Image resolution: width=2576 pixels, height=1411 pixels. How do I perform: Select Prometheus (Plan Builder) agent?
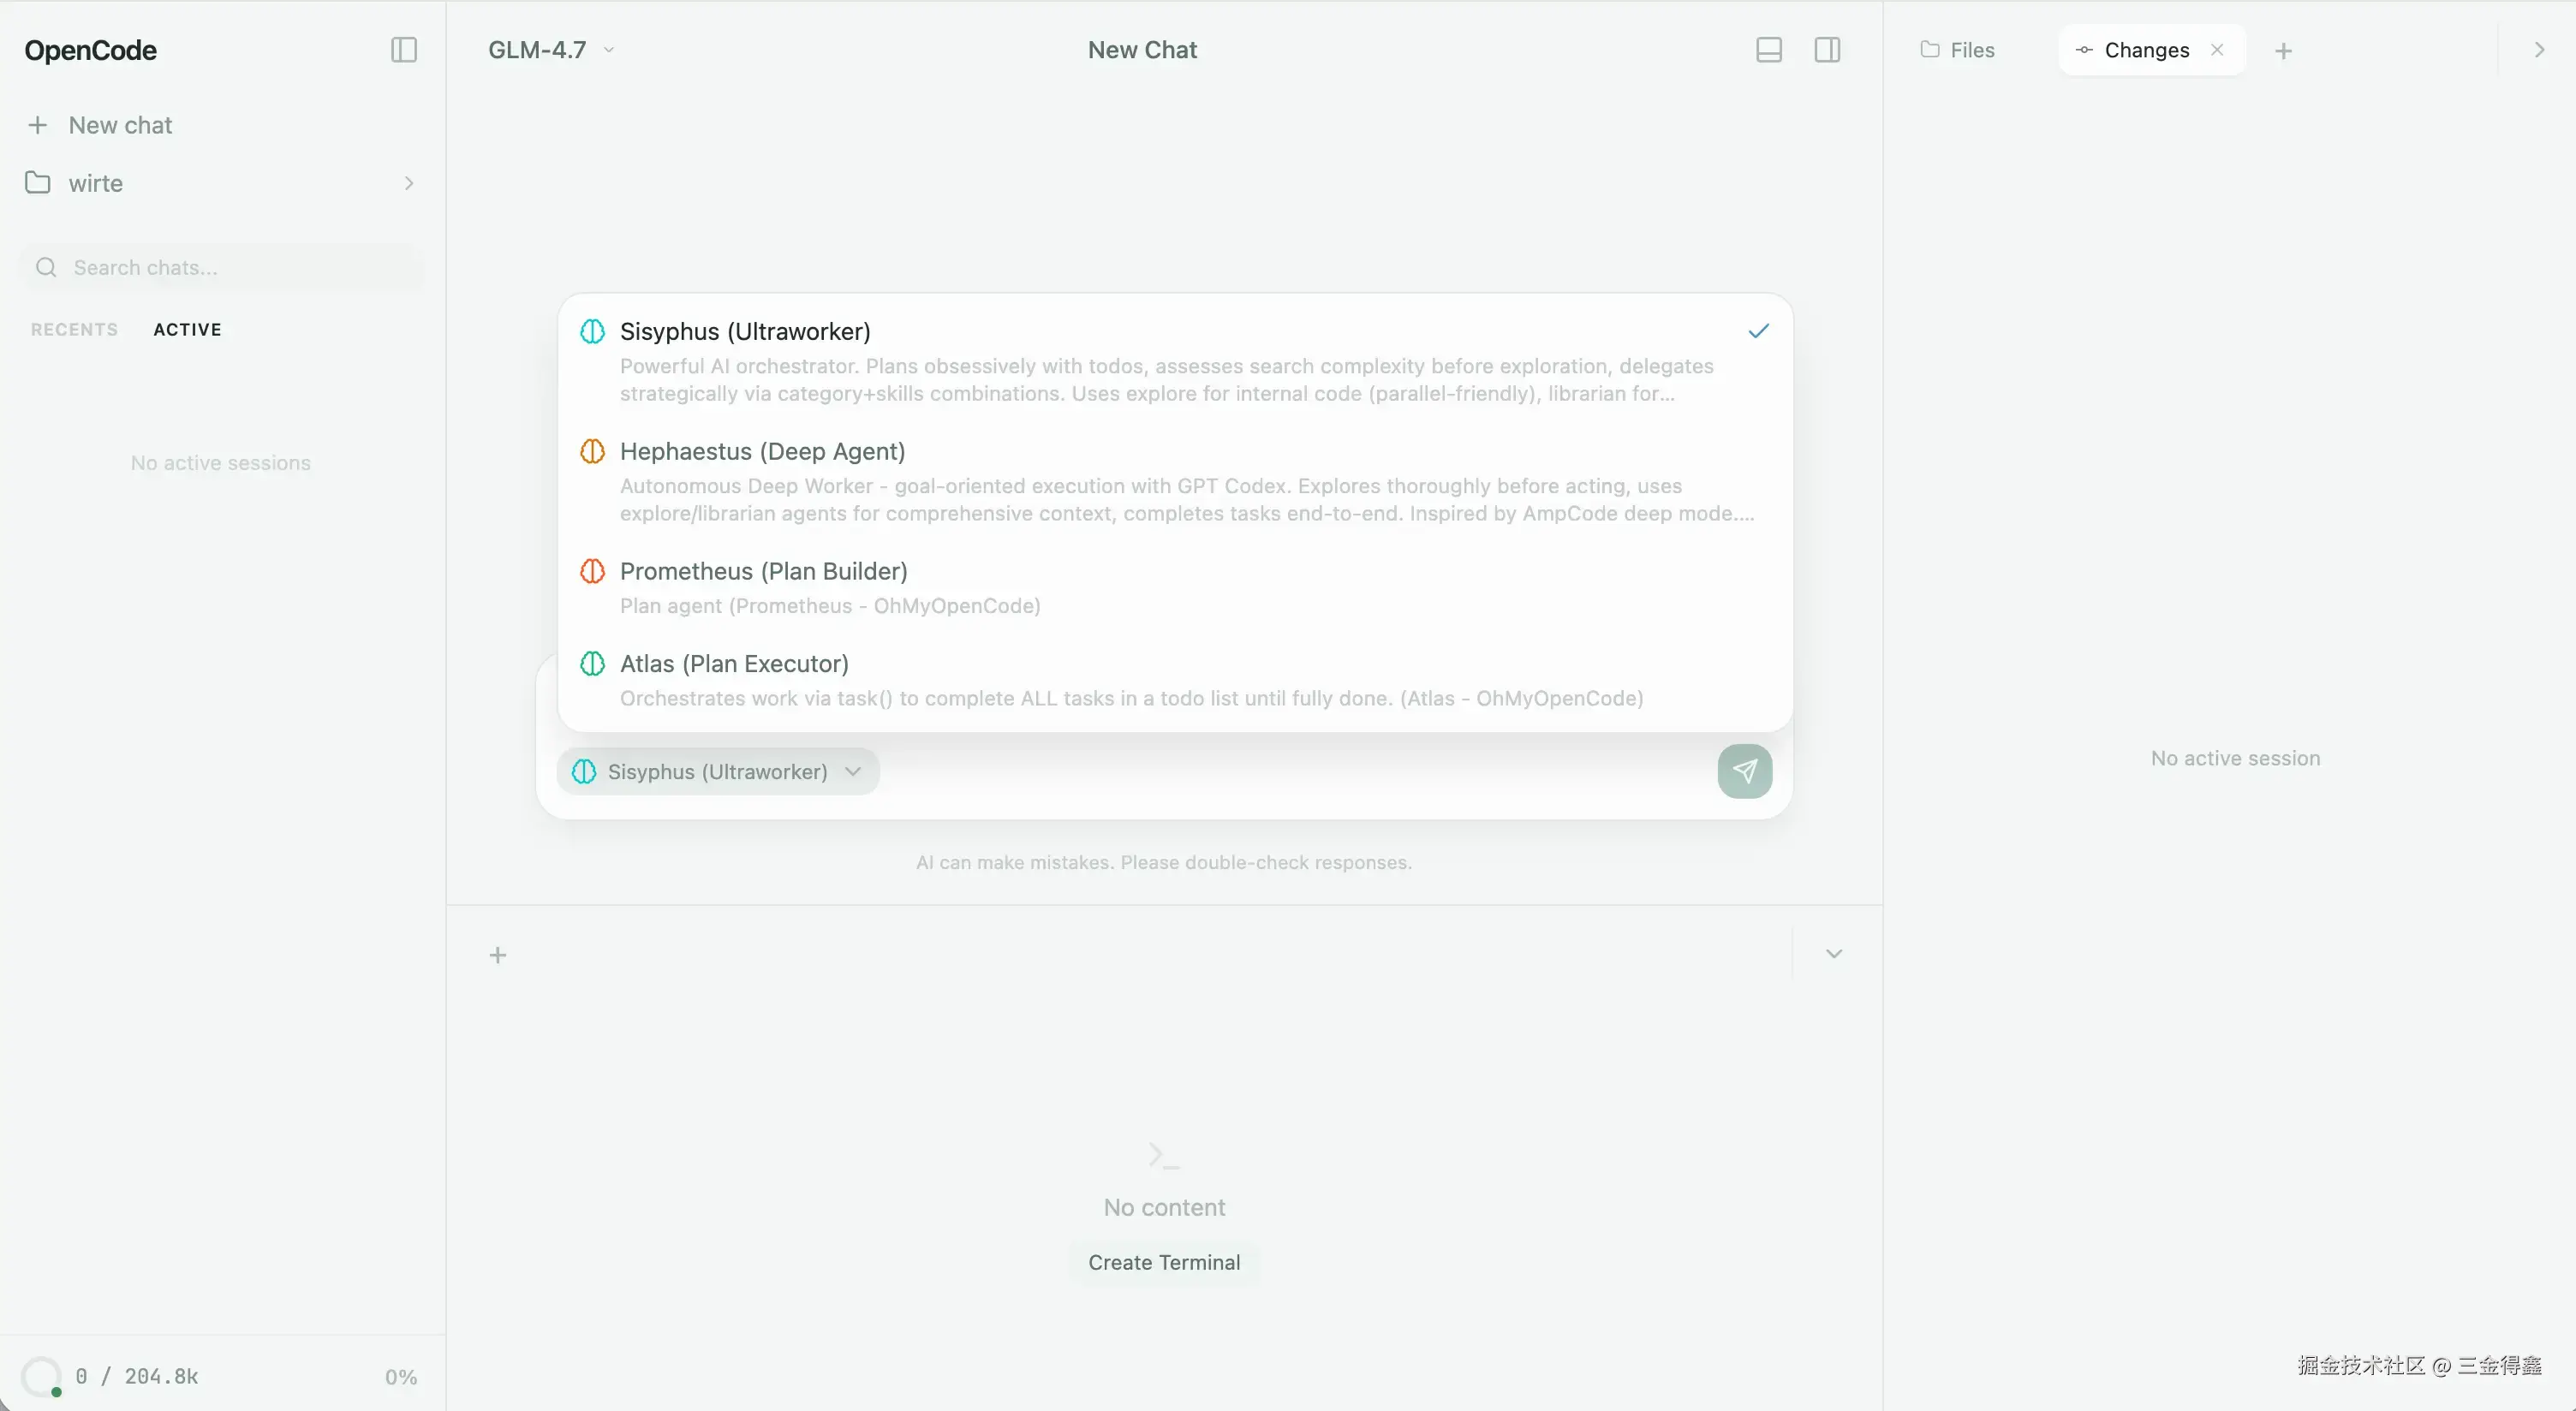(x=763, y=571)
